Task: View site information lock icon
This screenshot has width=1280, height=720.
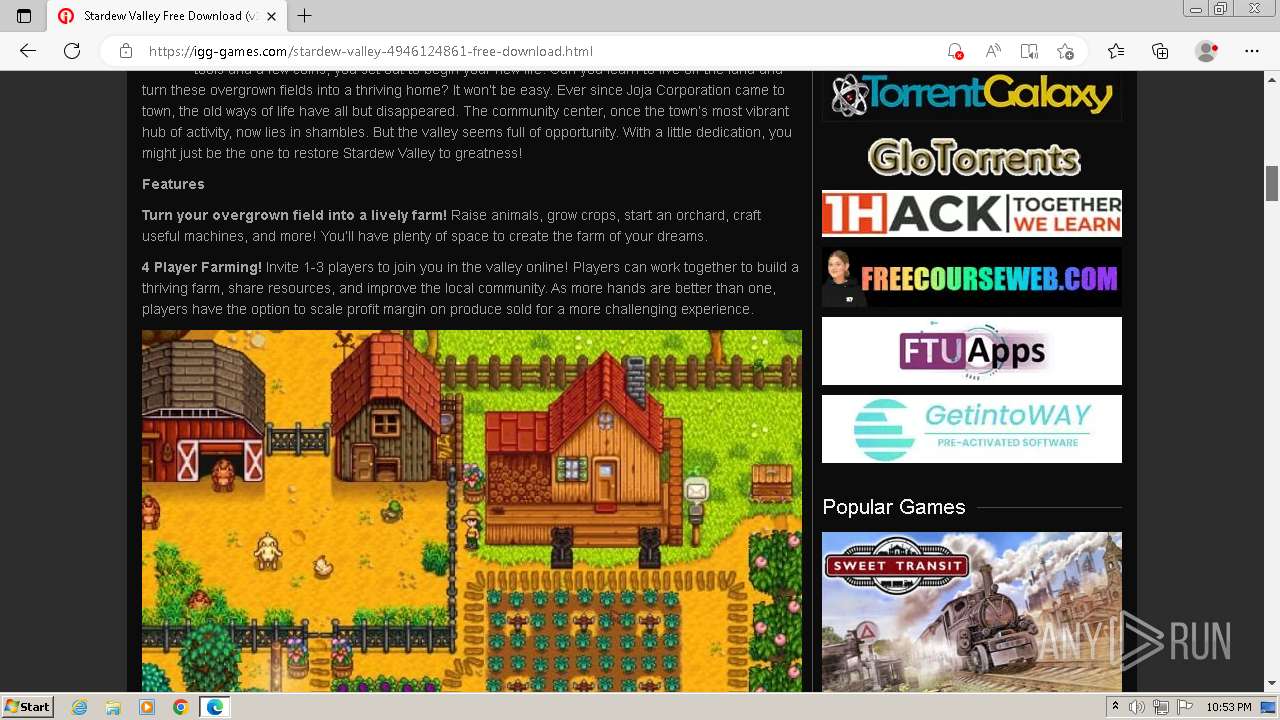Action: (x=125, y=51)
